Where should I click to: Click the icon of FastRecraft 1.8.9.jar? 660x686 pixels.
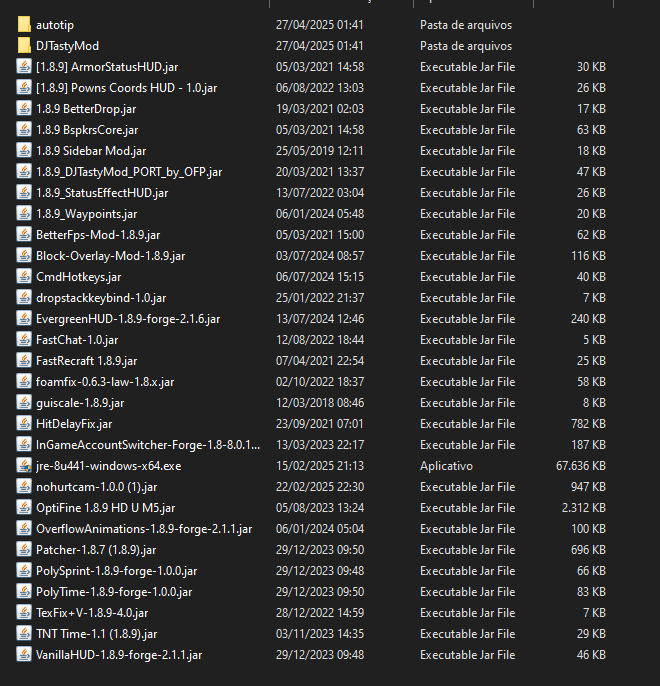click(24, 360)
